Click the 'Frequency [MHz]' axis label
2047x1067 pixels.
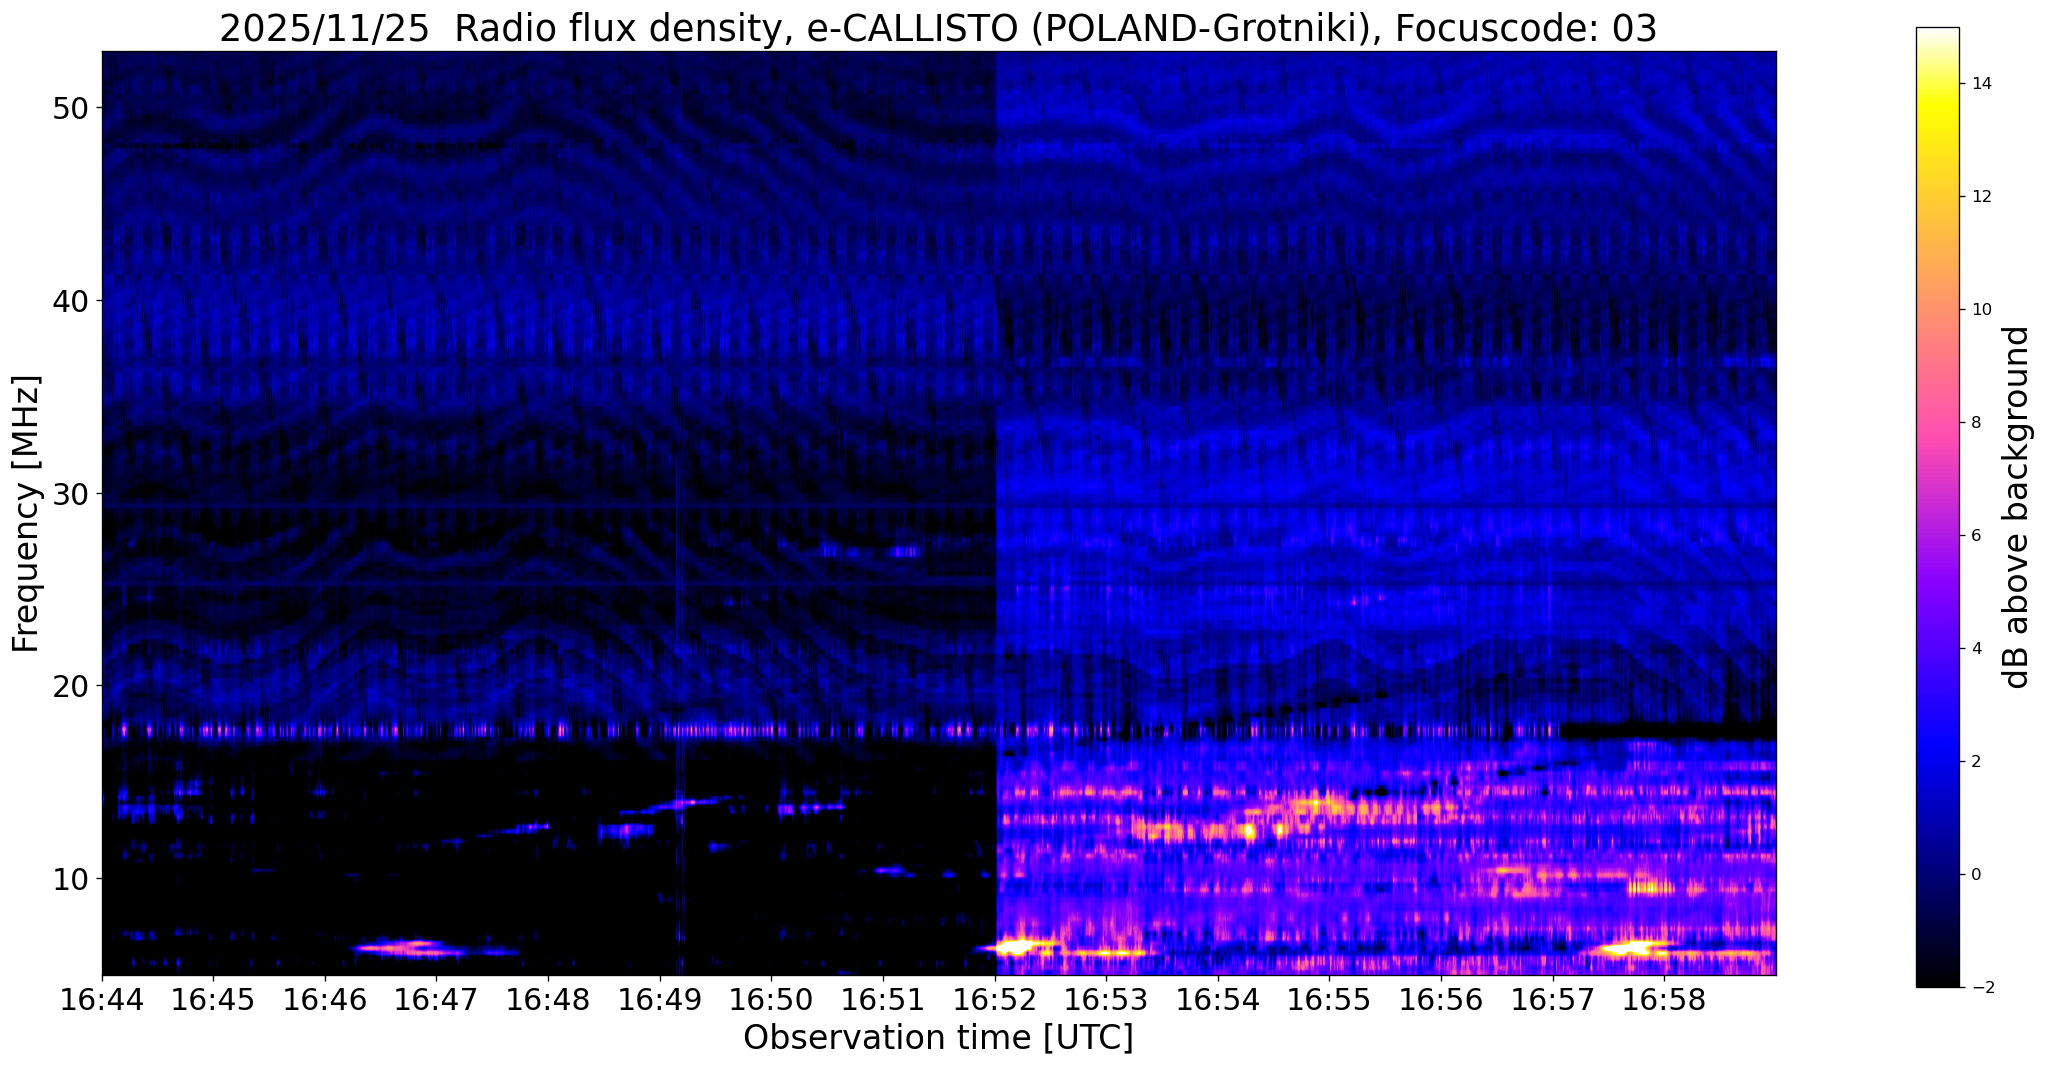point(27,513)
